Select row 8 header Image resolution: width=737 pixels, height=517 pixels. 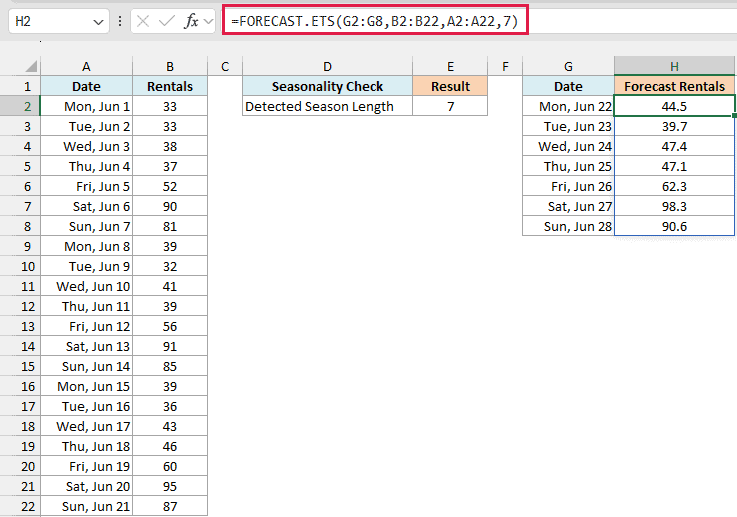click(x=20, y=226)
